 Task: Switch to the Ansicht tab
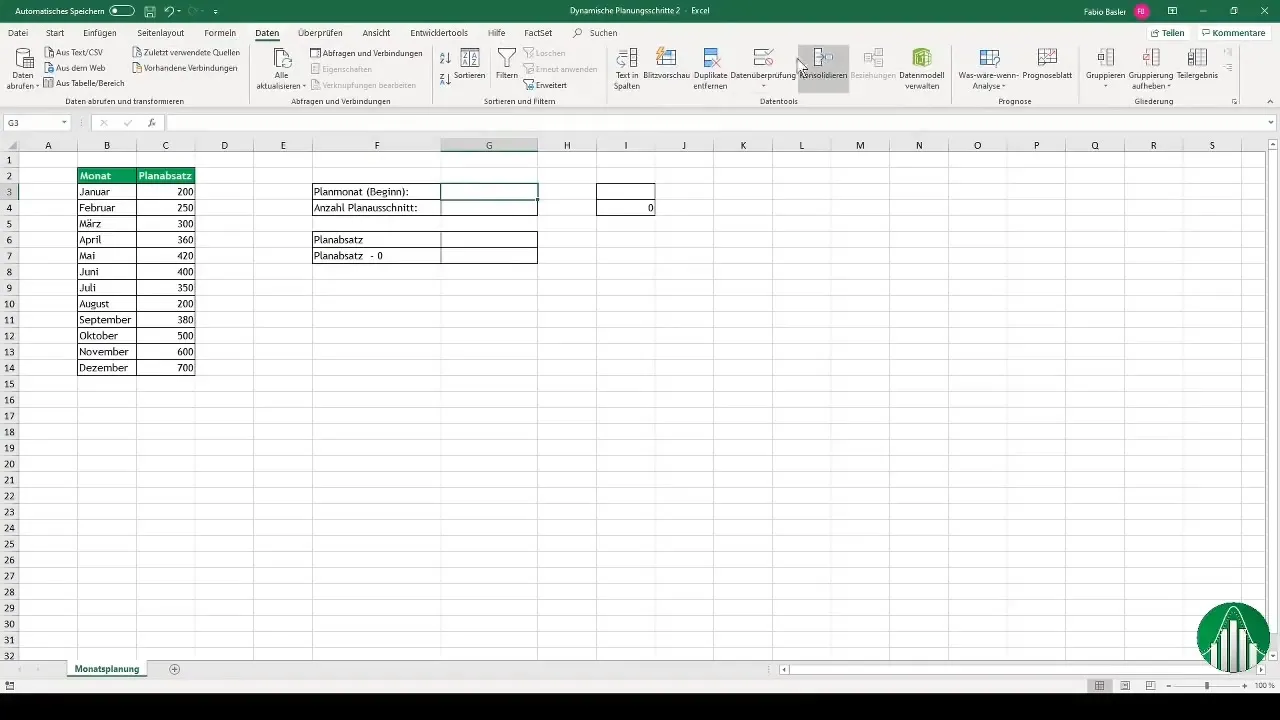point(376,33)
